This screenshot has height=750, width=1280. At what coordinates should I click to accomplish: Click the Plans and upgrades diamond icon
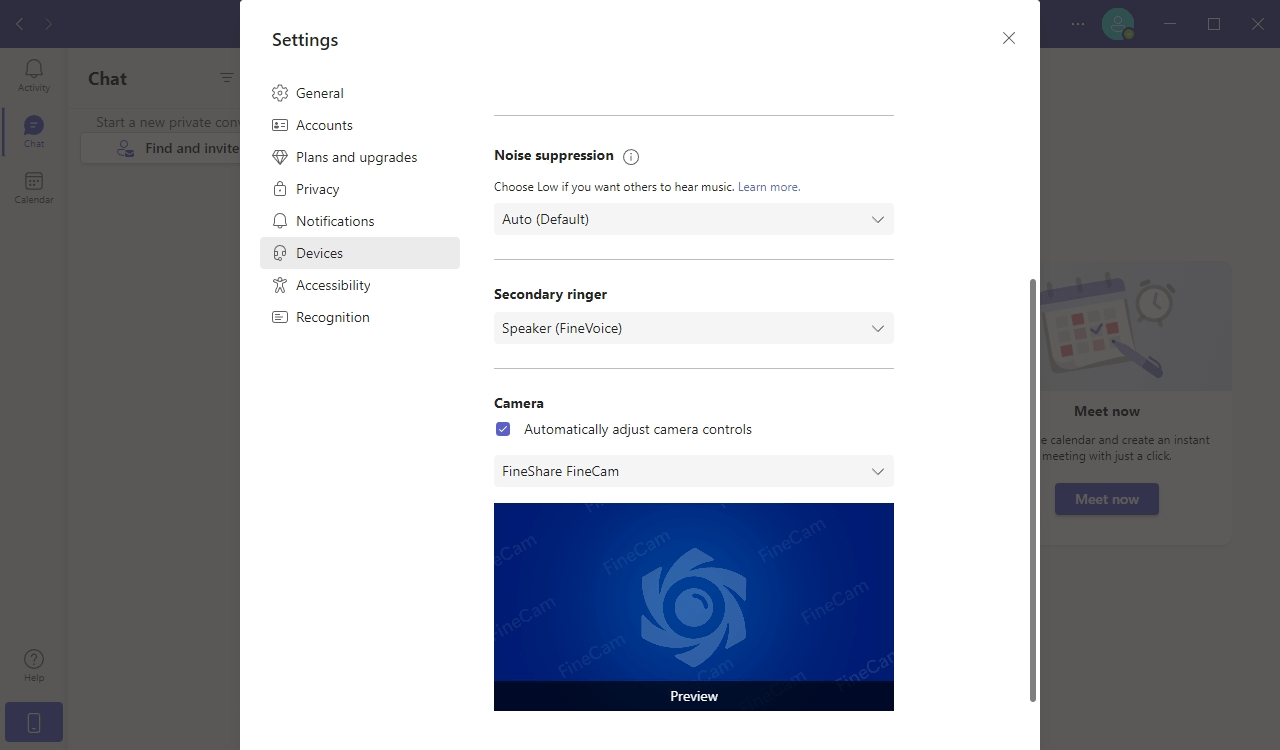click(280, 157)
